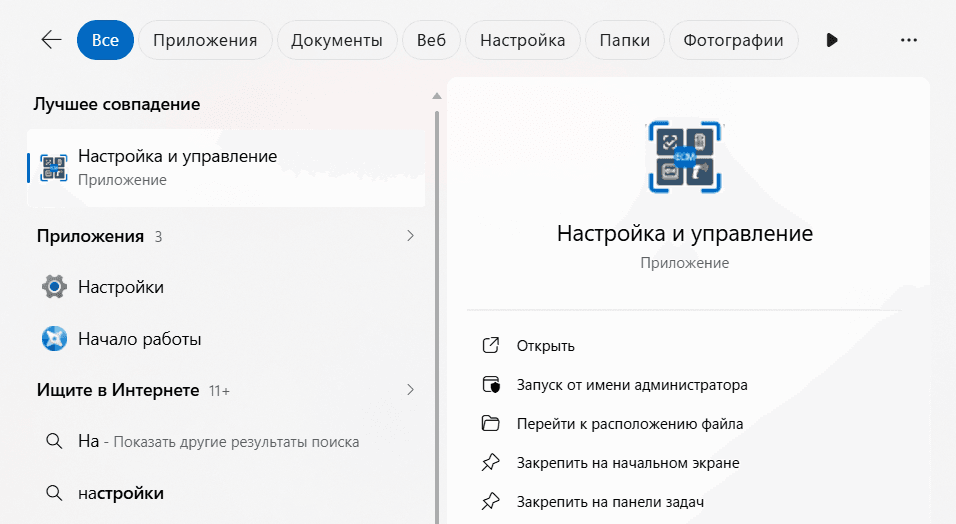Select the Настройка и управление best match
This screenshot has width=956, height=524.
226,168
